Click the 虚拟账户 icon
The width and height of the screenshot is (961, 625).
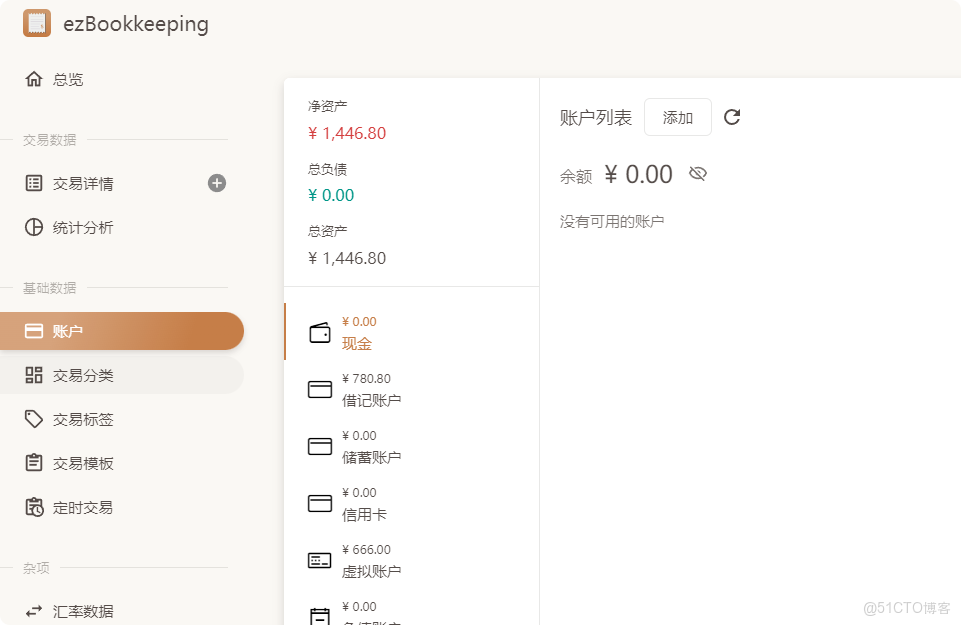pos(320,561)
